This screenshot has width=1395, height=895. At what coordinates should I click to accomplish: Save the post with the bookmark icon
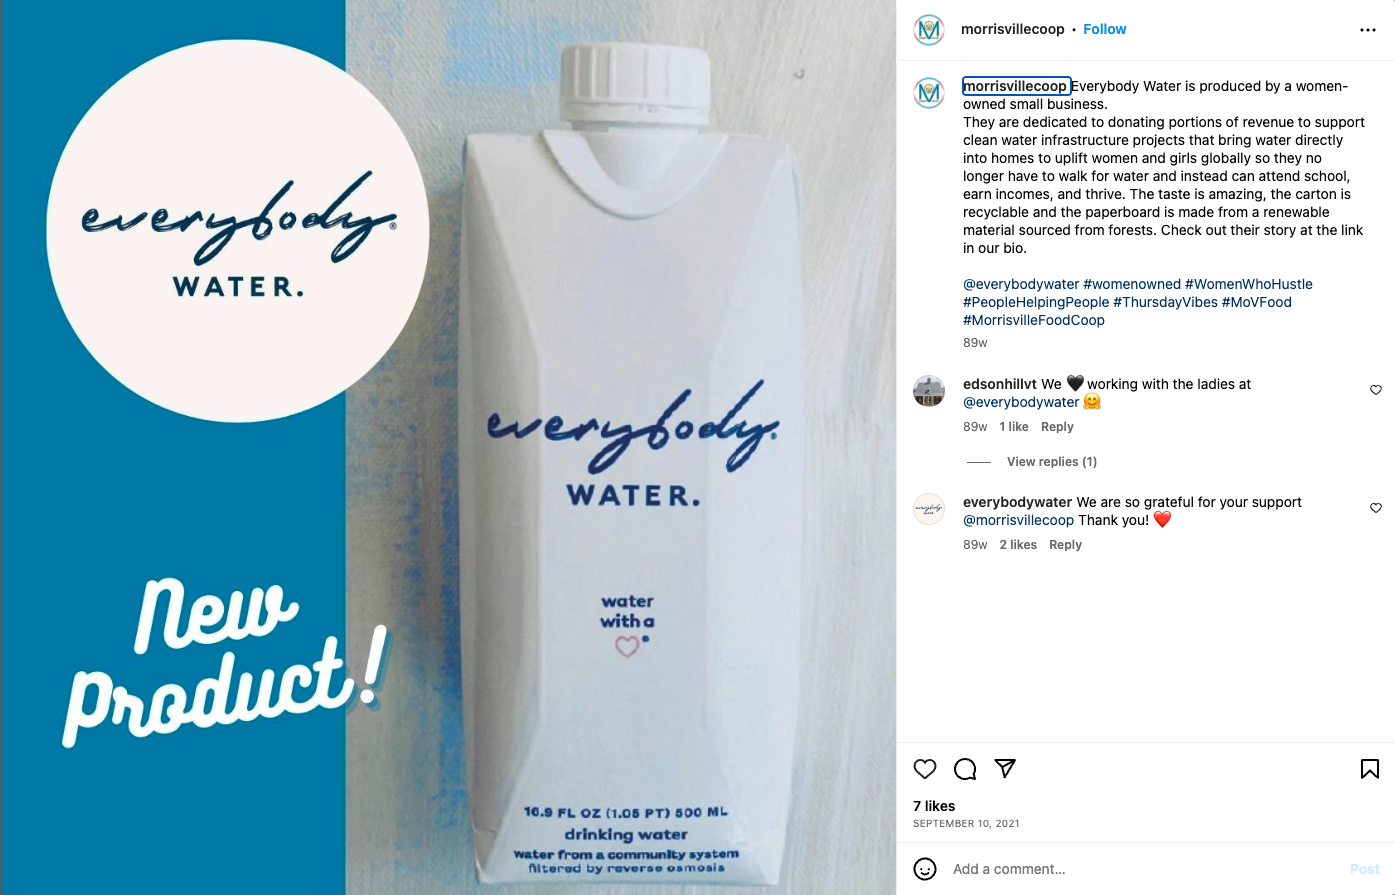pyautogui.click(x=1370, y=769)
